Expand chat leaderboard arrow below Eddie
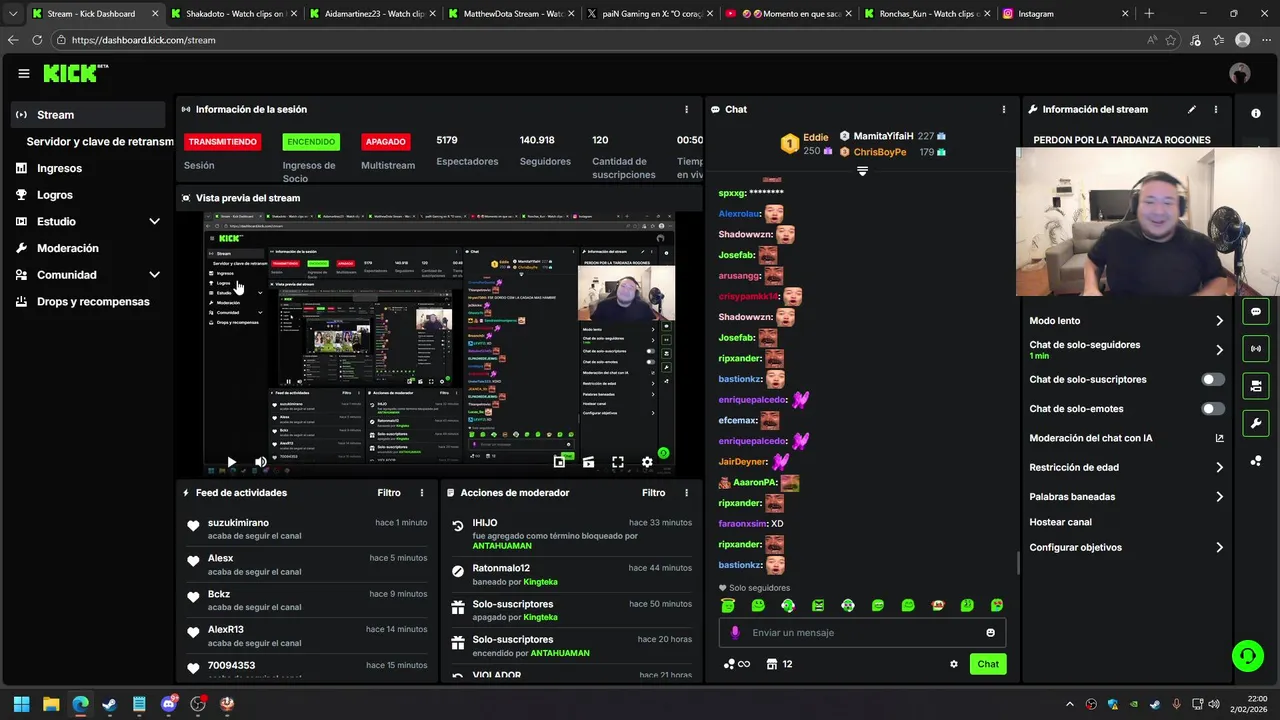The width and height of the screenshot is (1280, 720). click(x=862, y=171)
